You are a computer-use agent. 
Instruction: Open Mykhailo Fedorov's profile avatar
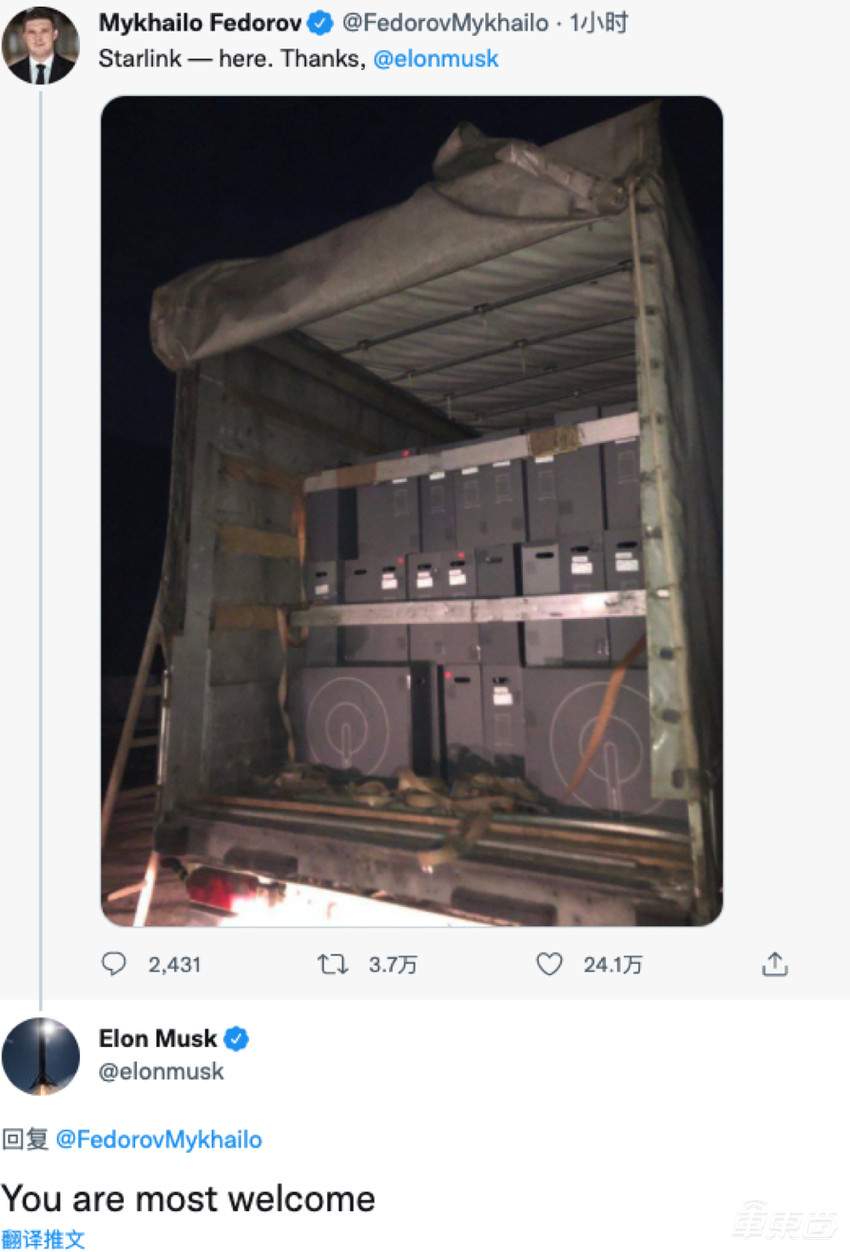tap(40, 45)
